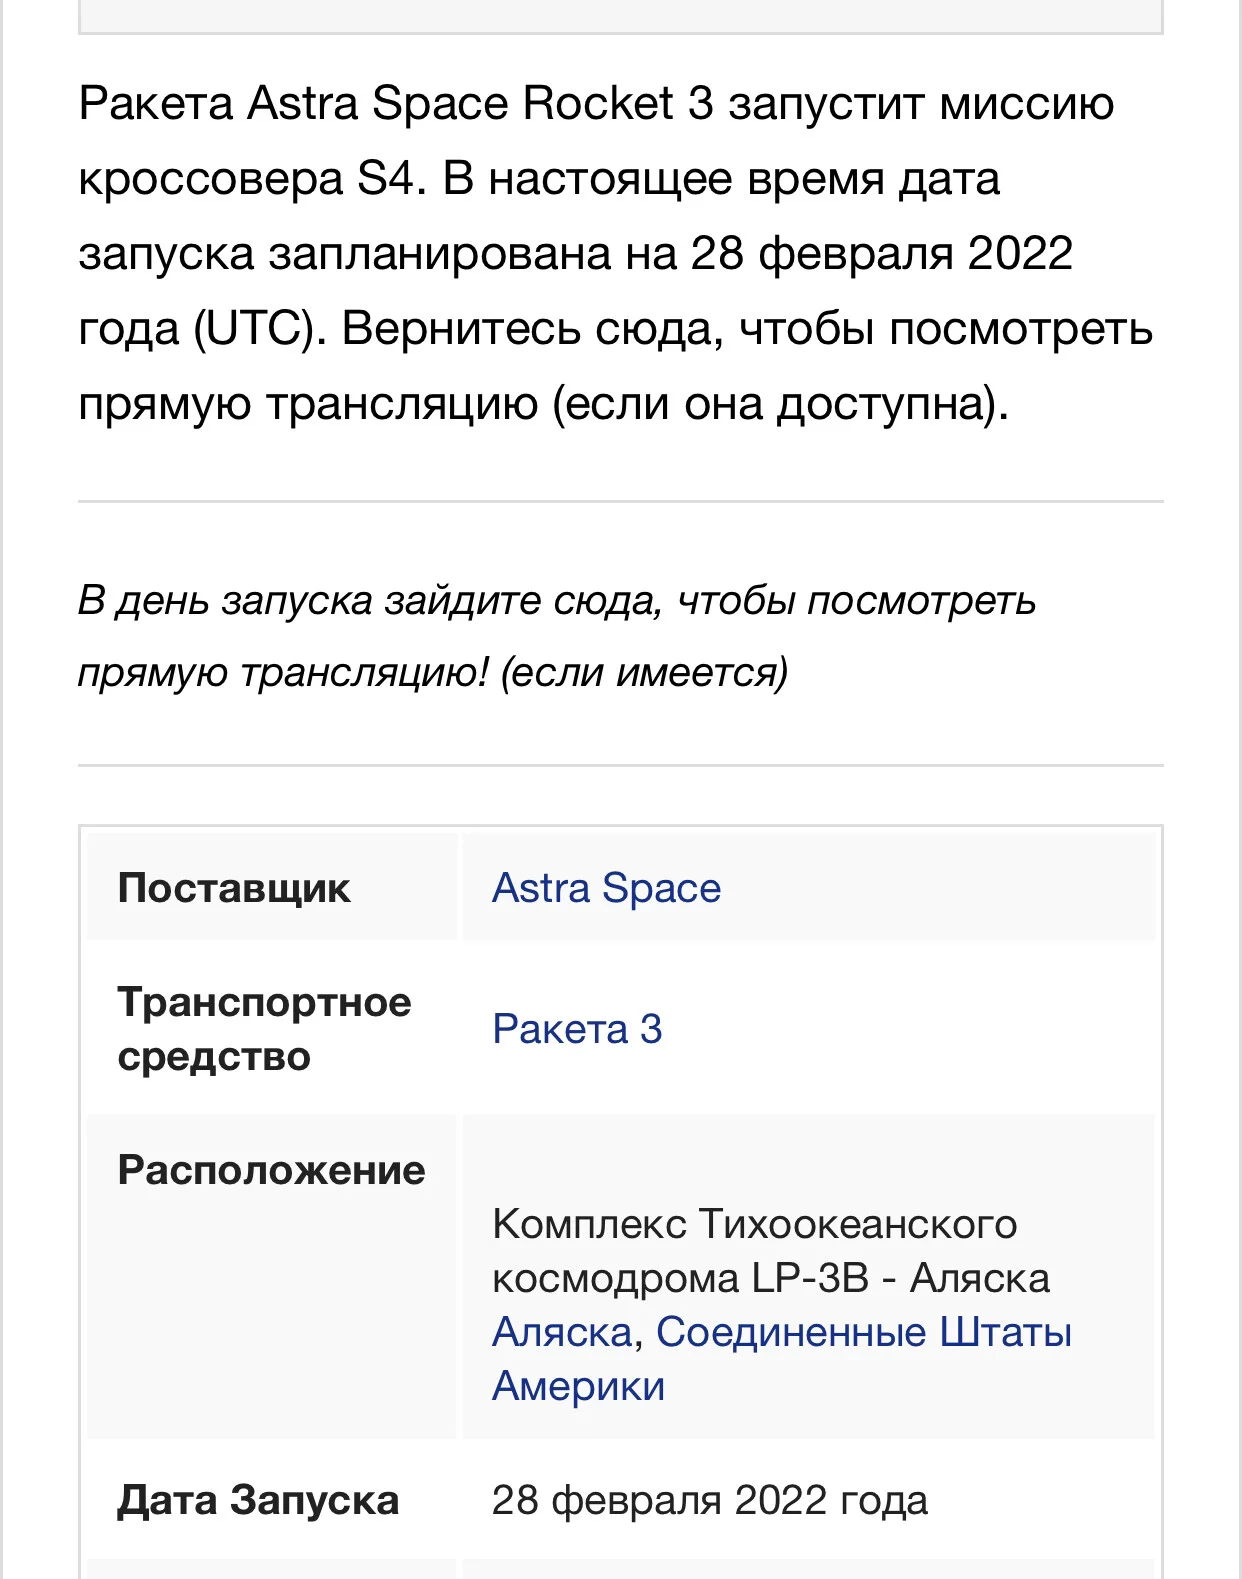Image resolution: width=1242 pixels, height=1579 pixels.
Task: Click the Дата Запуска row label
Action: click(258, 1500)
